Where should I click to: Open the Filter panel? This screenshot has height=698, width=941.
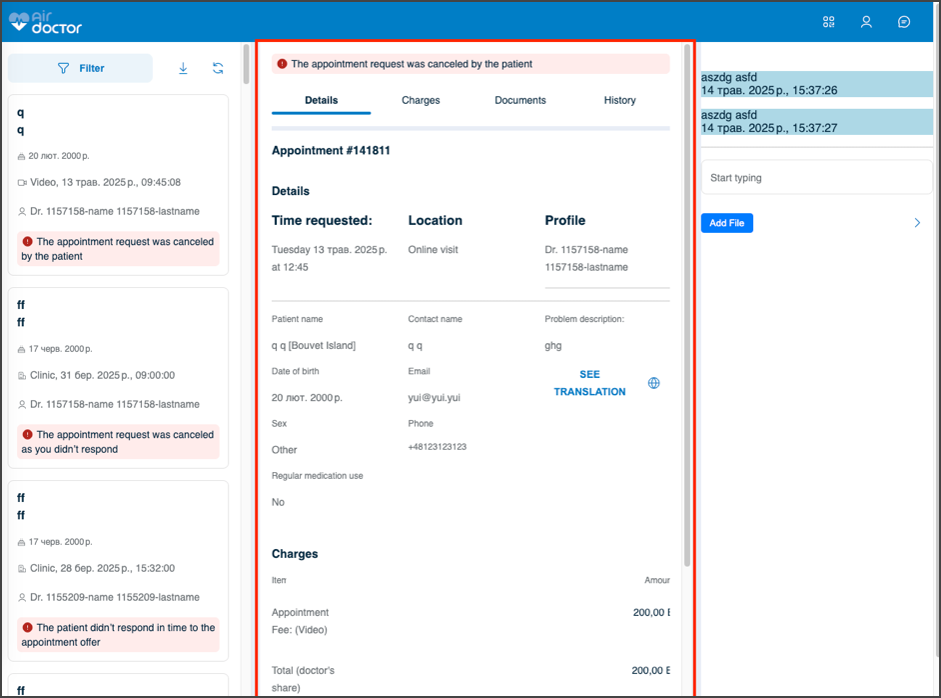click(x=80, y=68)
